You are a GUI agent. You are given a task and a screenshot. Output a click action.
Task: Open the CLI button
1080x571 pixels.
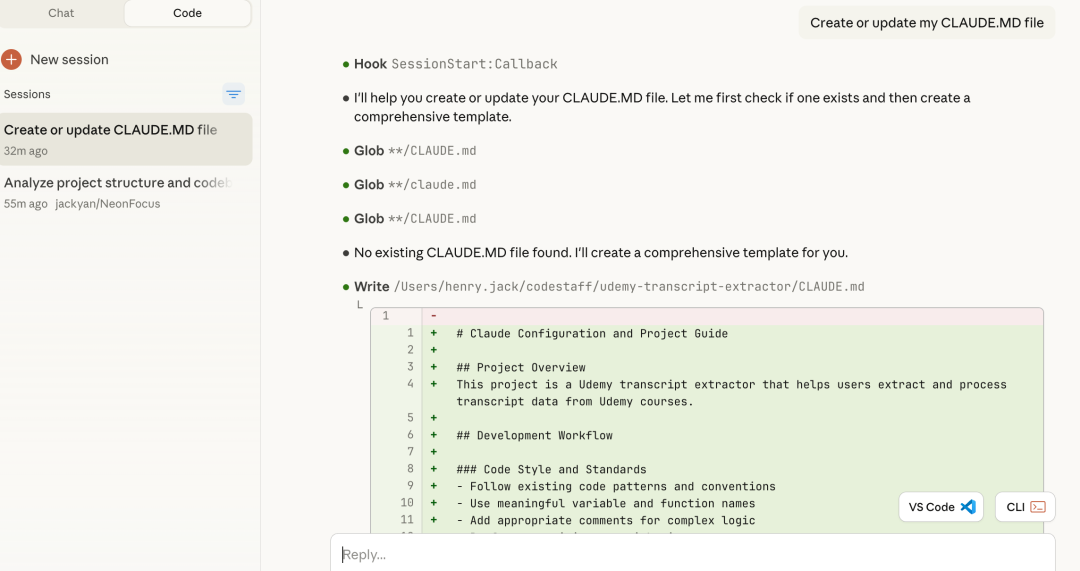click(x=1024, y=507)
